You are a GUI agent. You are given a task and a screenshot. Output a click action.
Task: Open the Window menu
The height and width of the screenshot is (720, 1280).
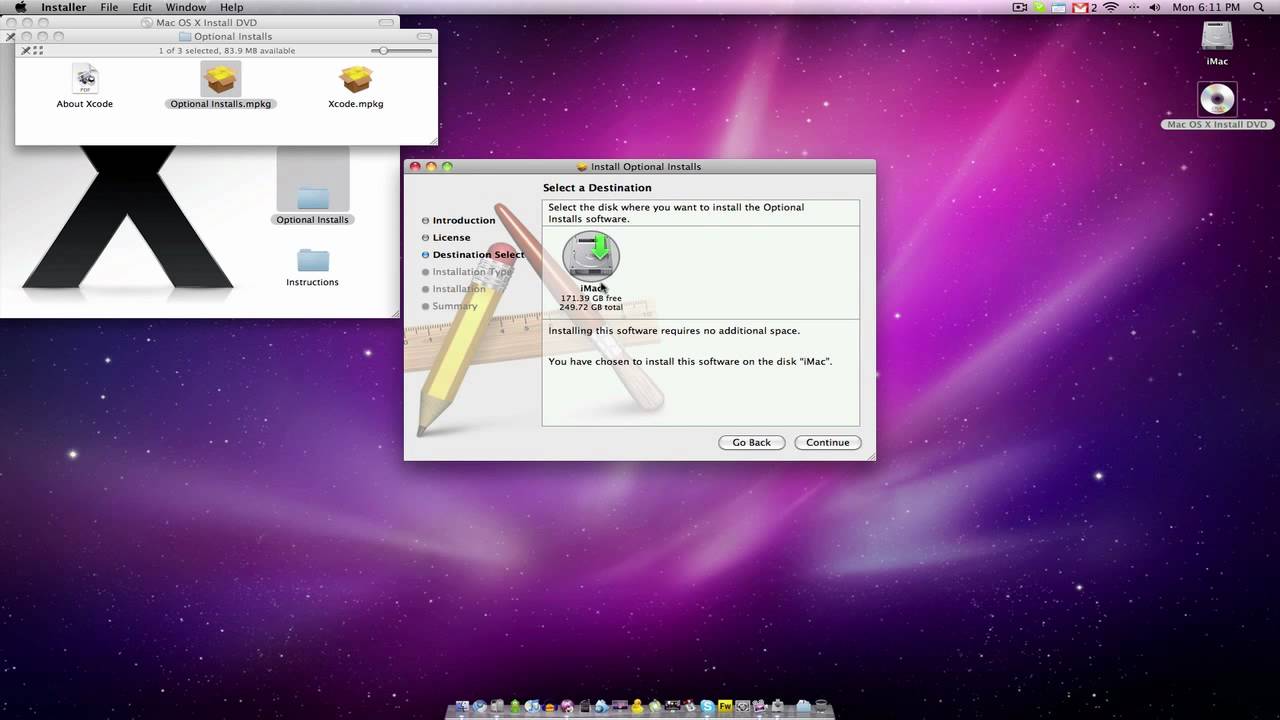pos(185,7)
